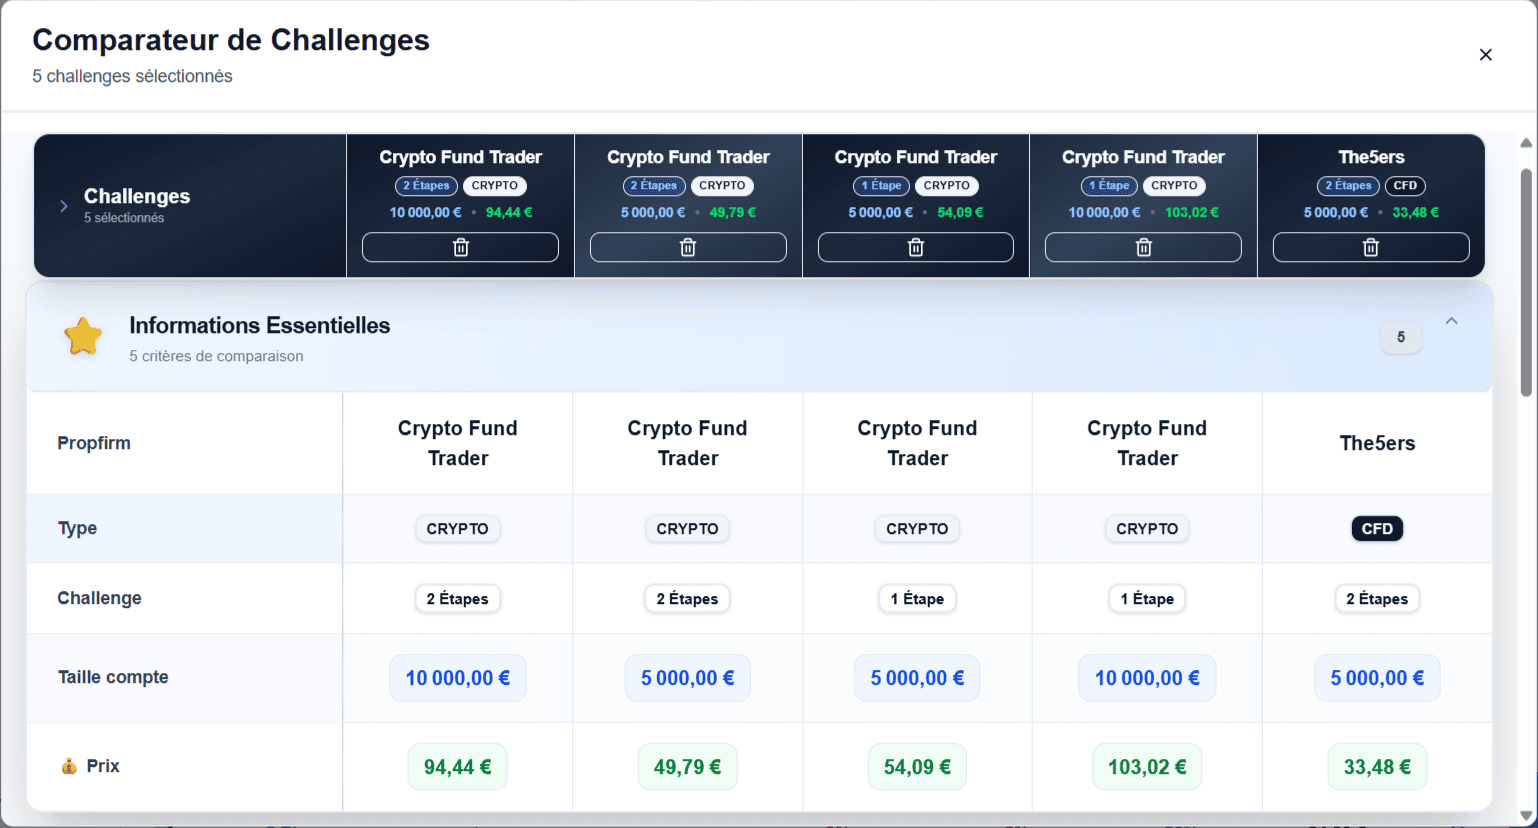
Task: Remove The5ers challenge using trash icon
Action: pos(1371,247)
